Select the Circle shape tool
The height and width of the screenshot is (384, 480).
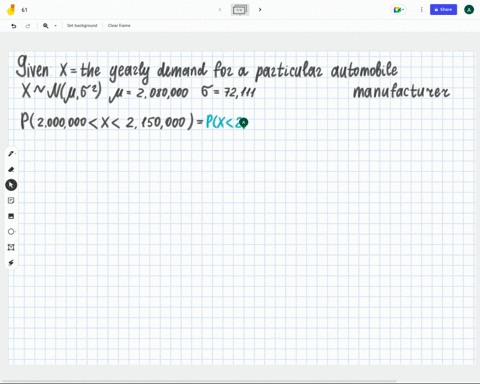point(11,232)
